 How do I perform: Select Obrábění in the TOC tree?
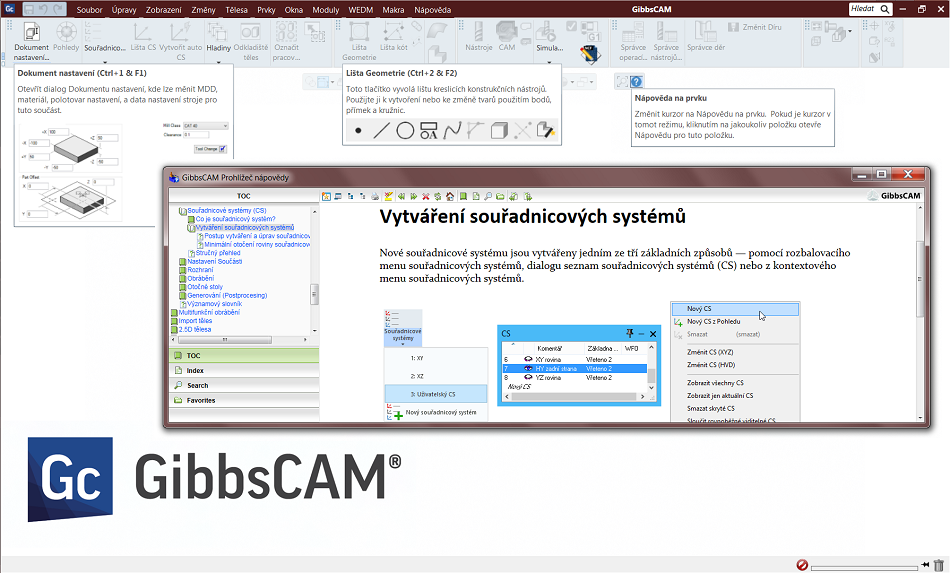(x=200, y=278)
